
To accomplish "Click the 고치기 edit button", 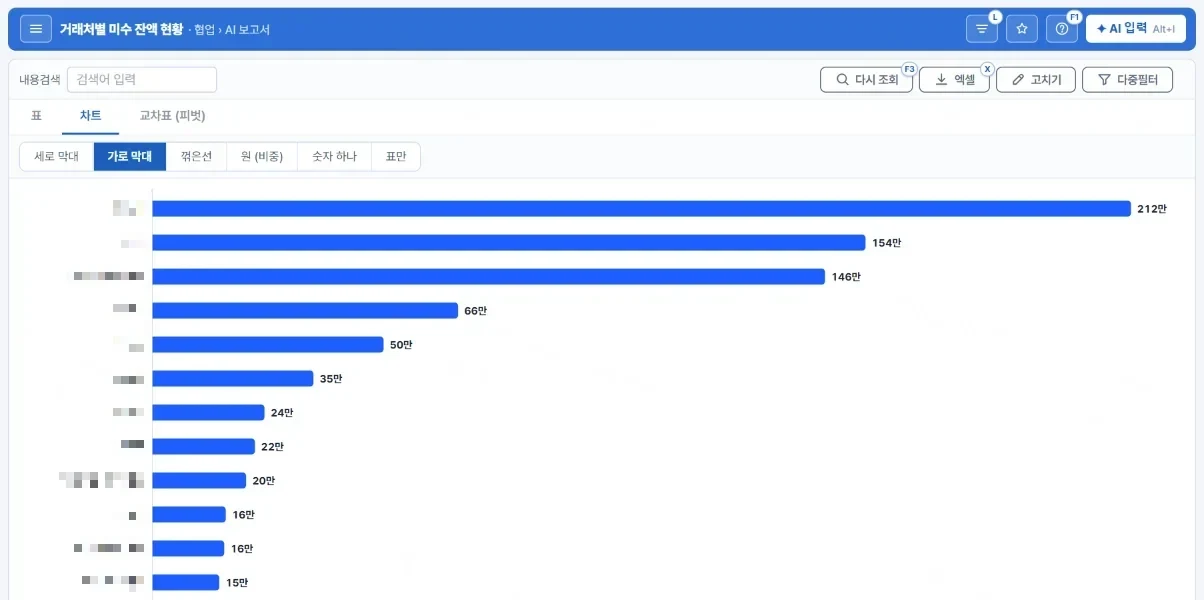I will coord(1036,80).
